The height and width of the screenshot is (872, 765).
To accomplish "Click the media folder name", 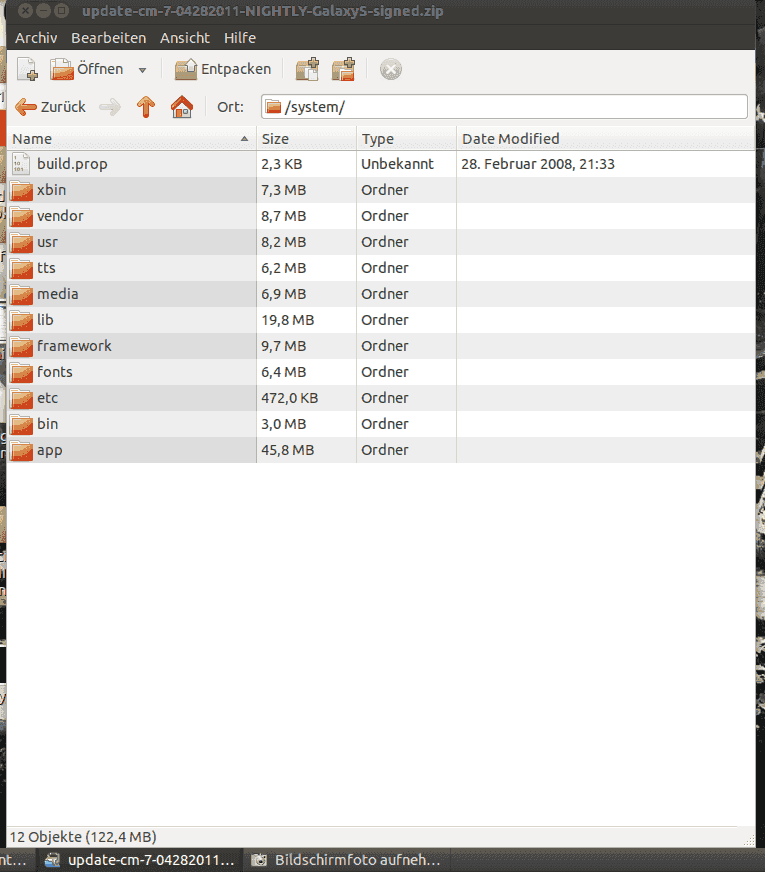I will click(x=58, y=294).
